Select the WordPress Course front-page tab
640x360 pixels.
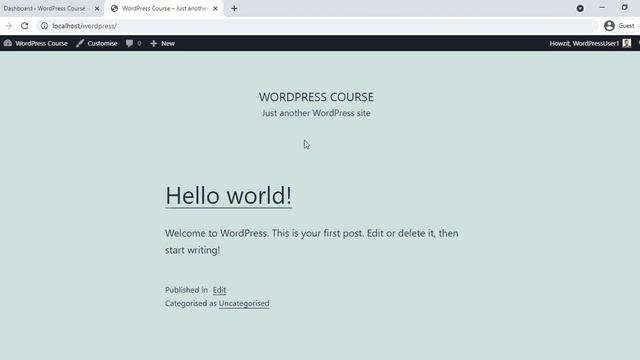coord(164,9)
